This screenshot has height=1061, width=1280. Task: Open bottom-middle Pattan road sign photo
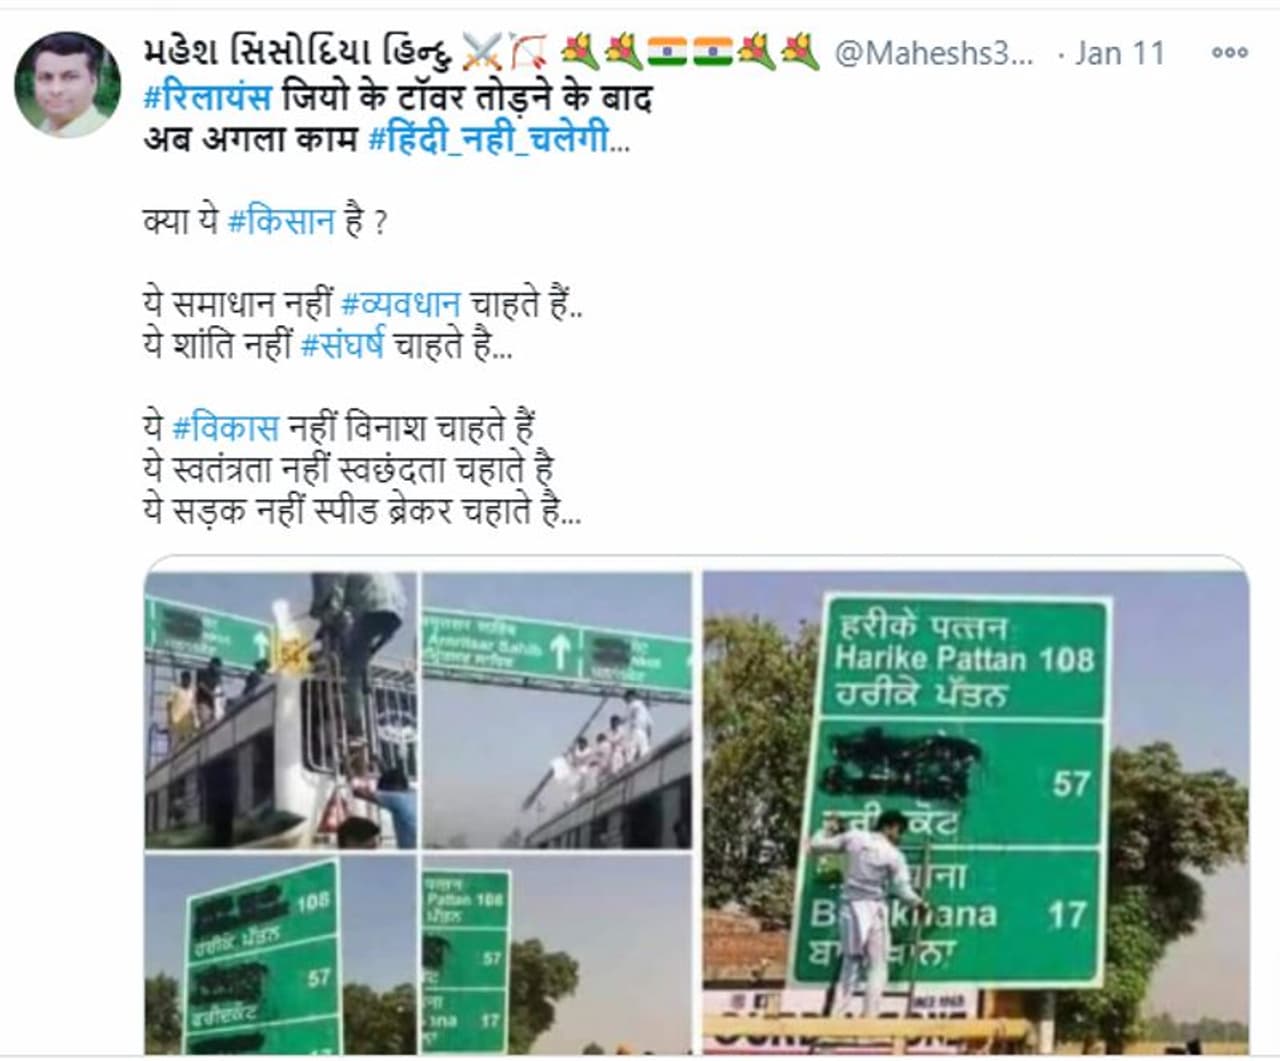[x=557, y=954]
